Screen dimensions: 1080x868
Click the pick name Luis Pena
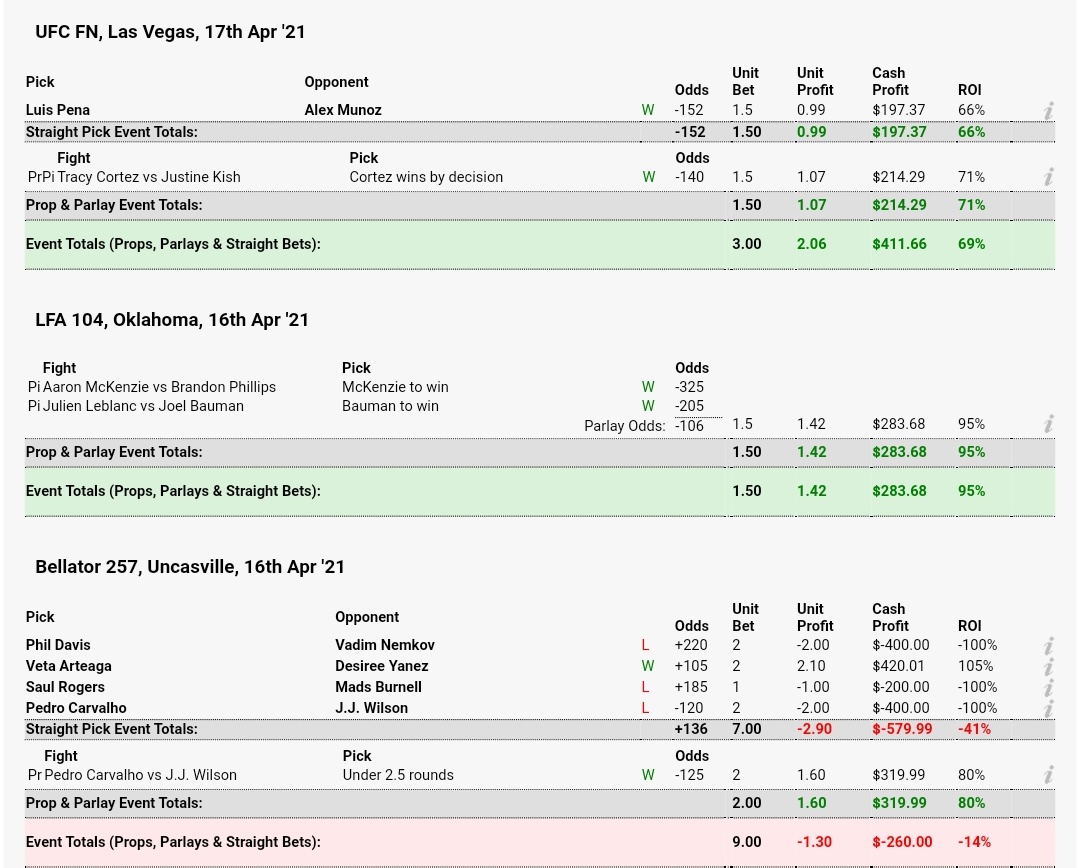point(58,110)
